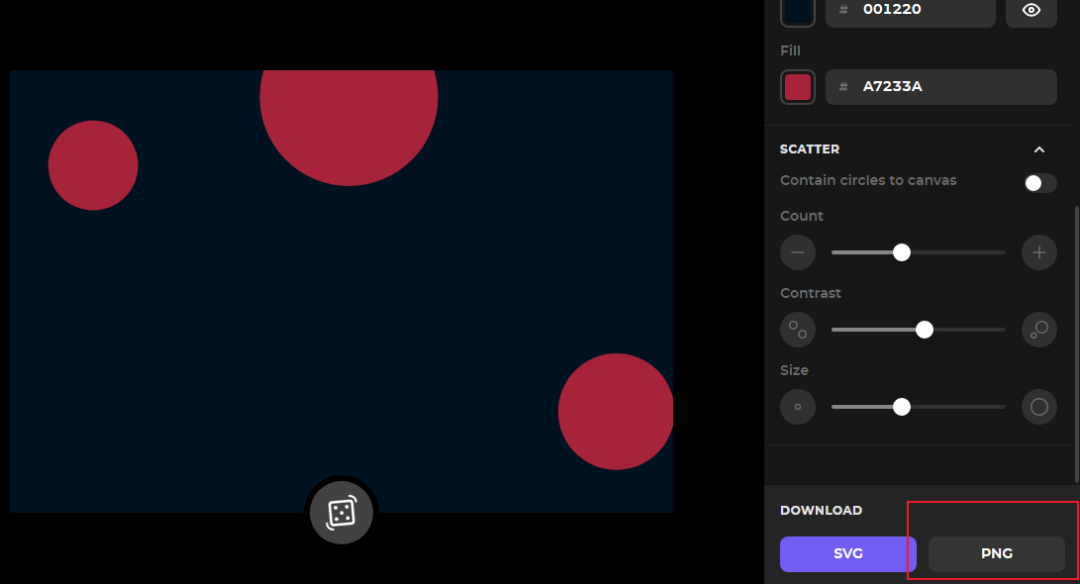This screenshot has height=584, width=1080.
Task: Download the image as SVG
Action: 847,554
